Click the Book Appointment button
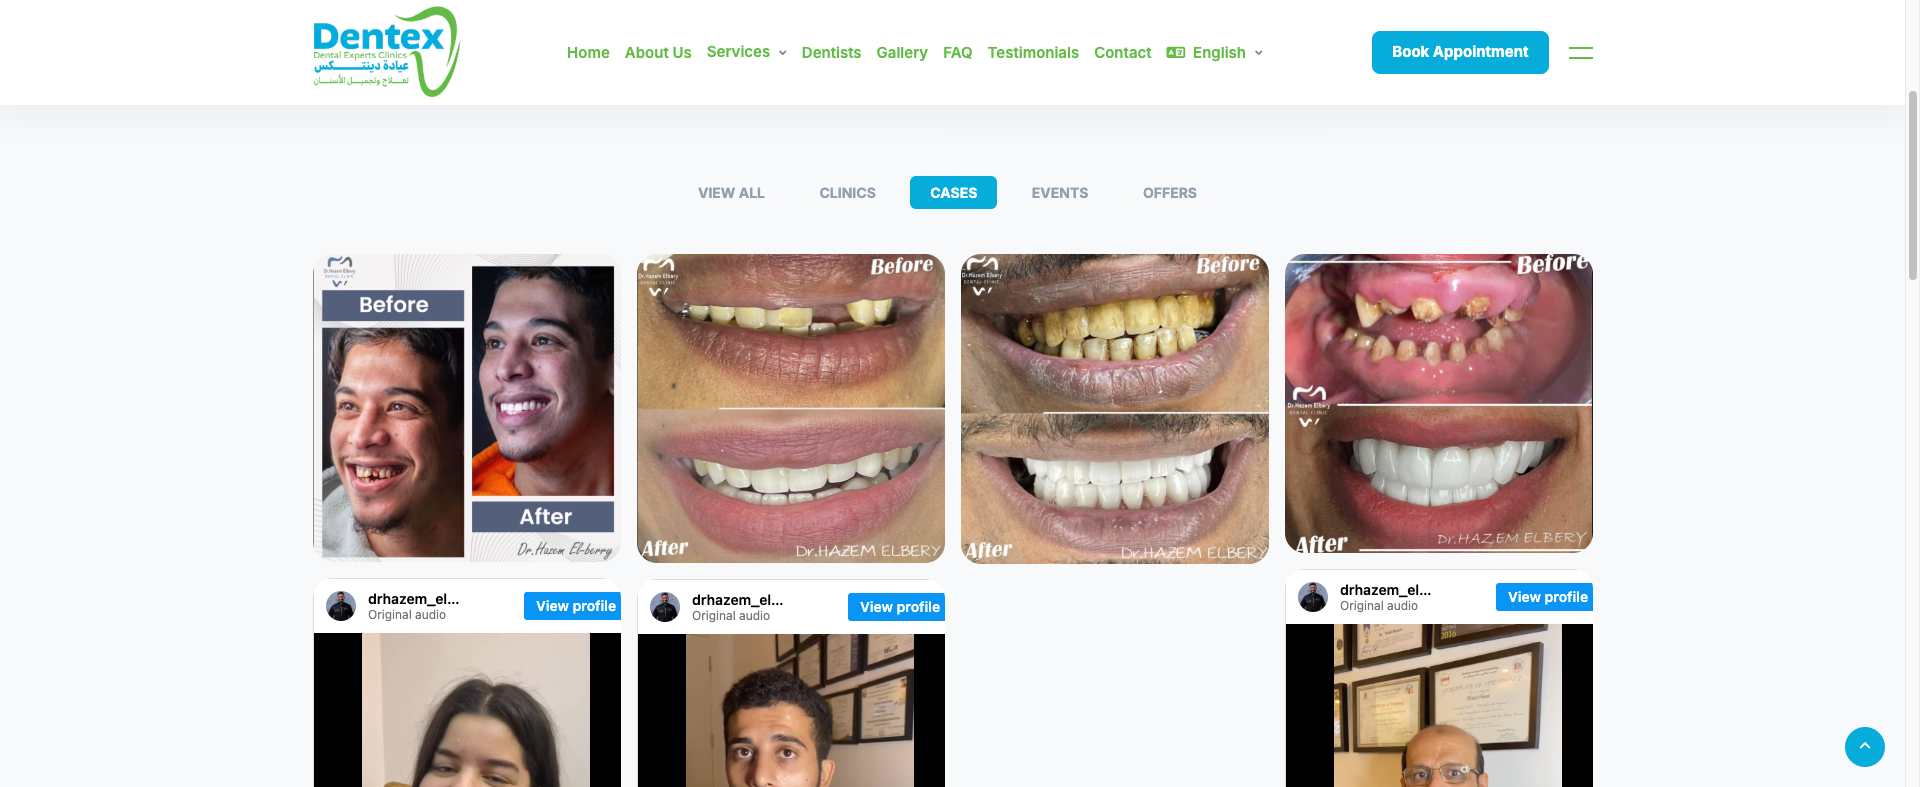The image size is (1920, 787). click(1460, 52)
